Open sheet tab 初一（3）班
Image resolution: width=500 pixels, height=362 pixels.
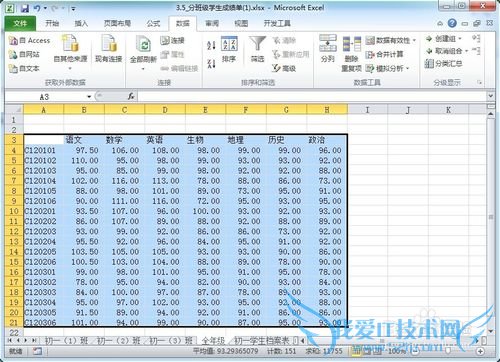[x=170, y=341]
